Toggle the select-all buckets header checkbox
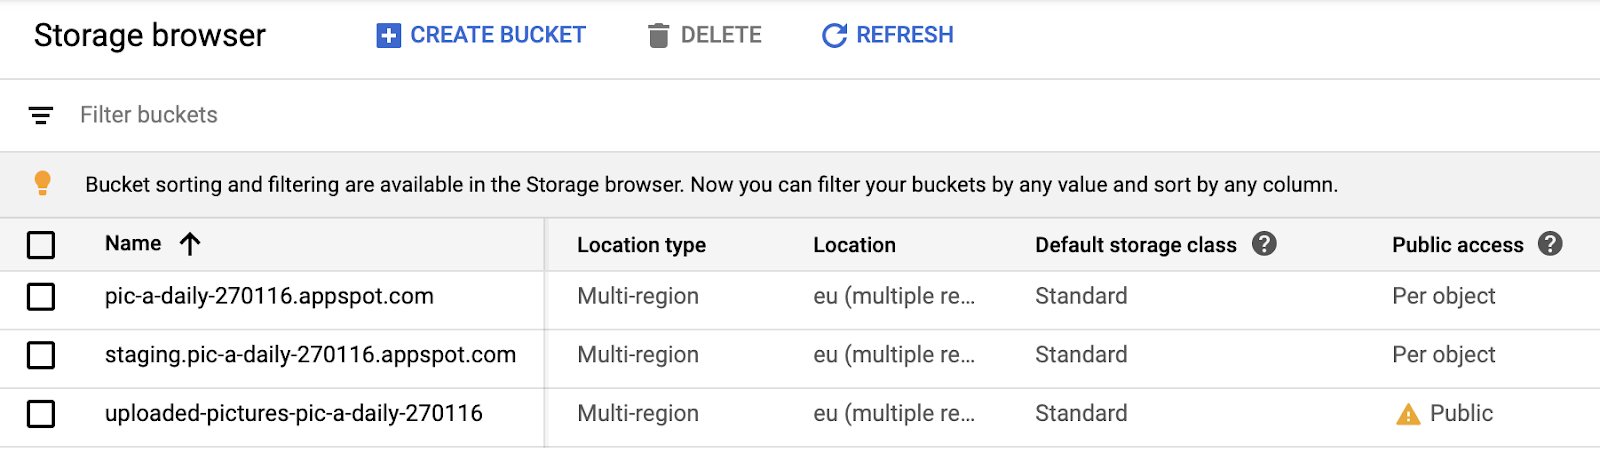 41,245
